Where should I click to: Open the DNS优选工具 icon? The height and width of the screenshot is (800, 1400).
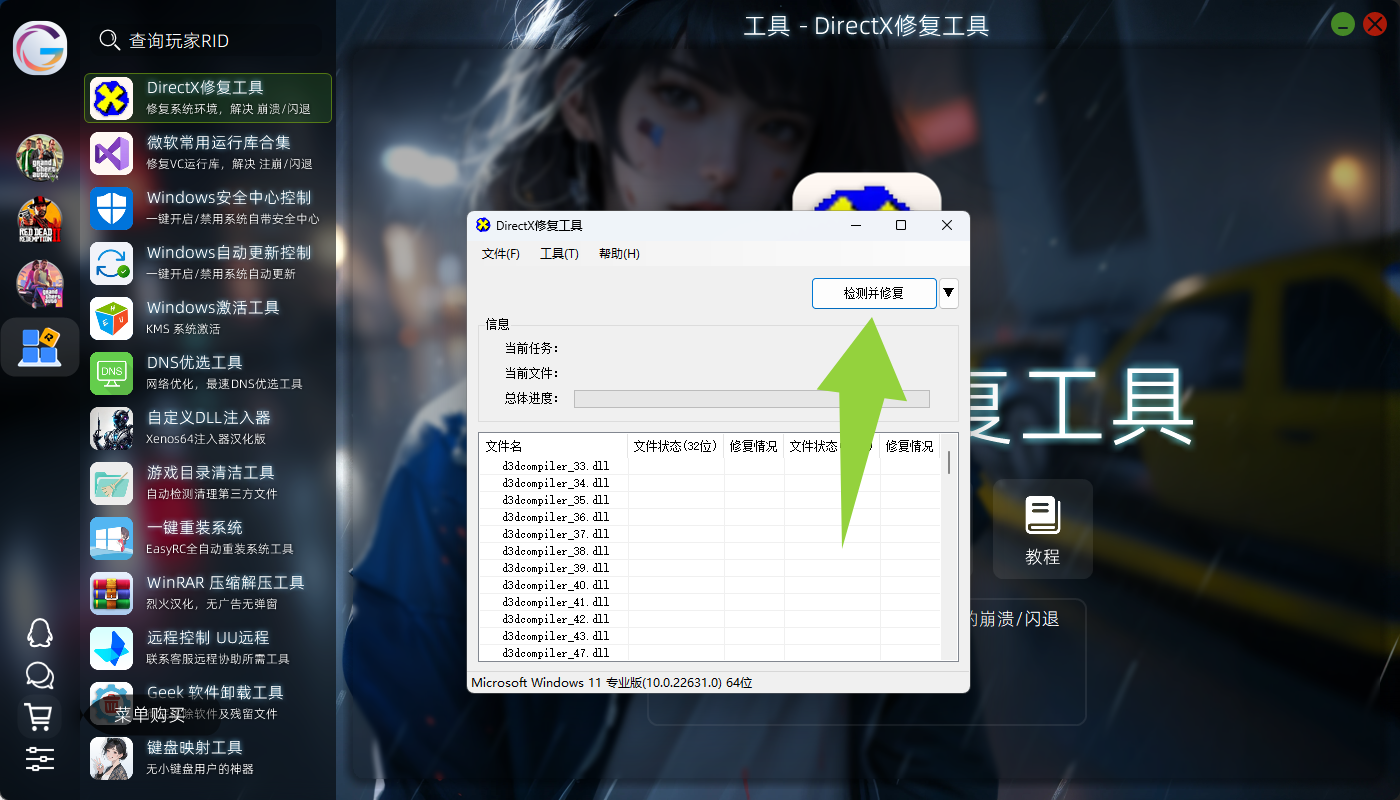pos(112,373)
